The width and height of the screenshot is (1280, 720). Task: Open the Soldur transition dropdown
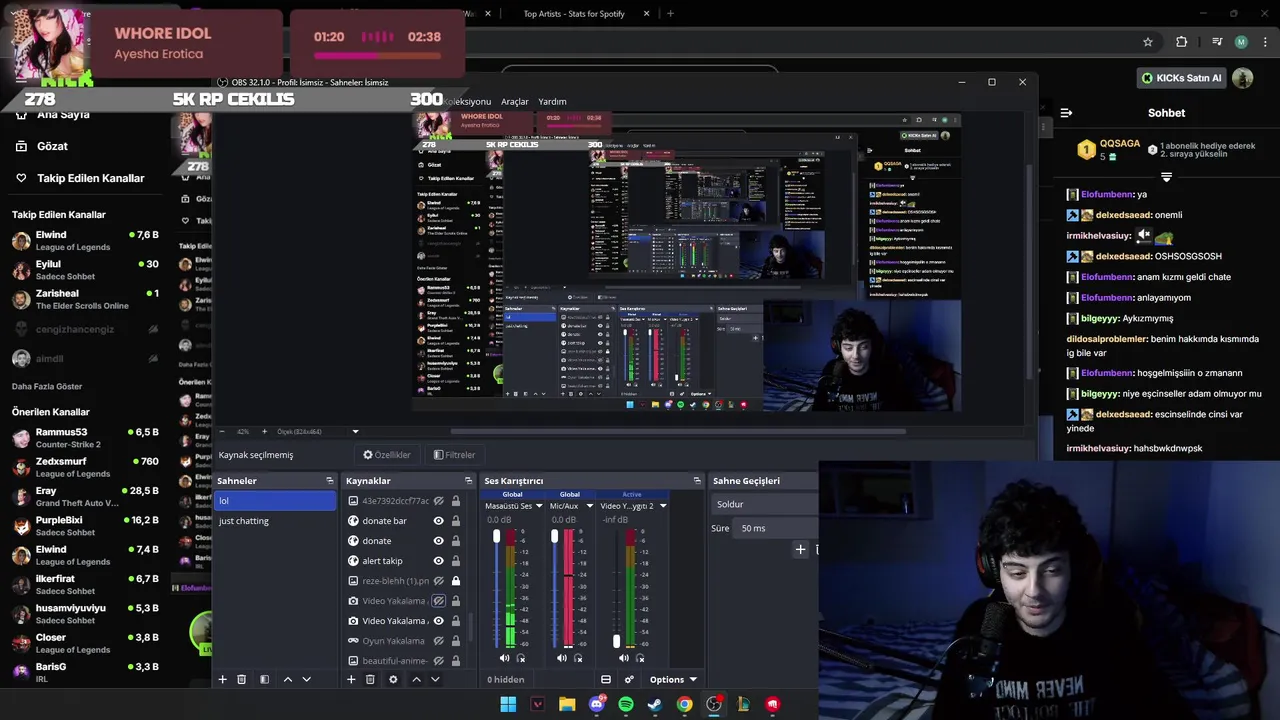766,505
